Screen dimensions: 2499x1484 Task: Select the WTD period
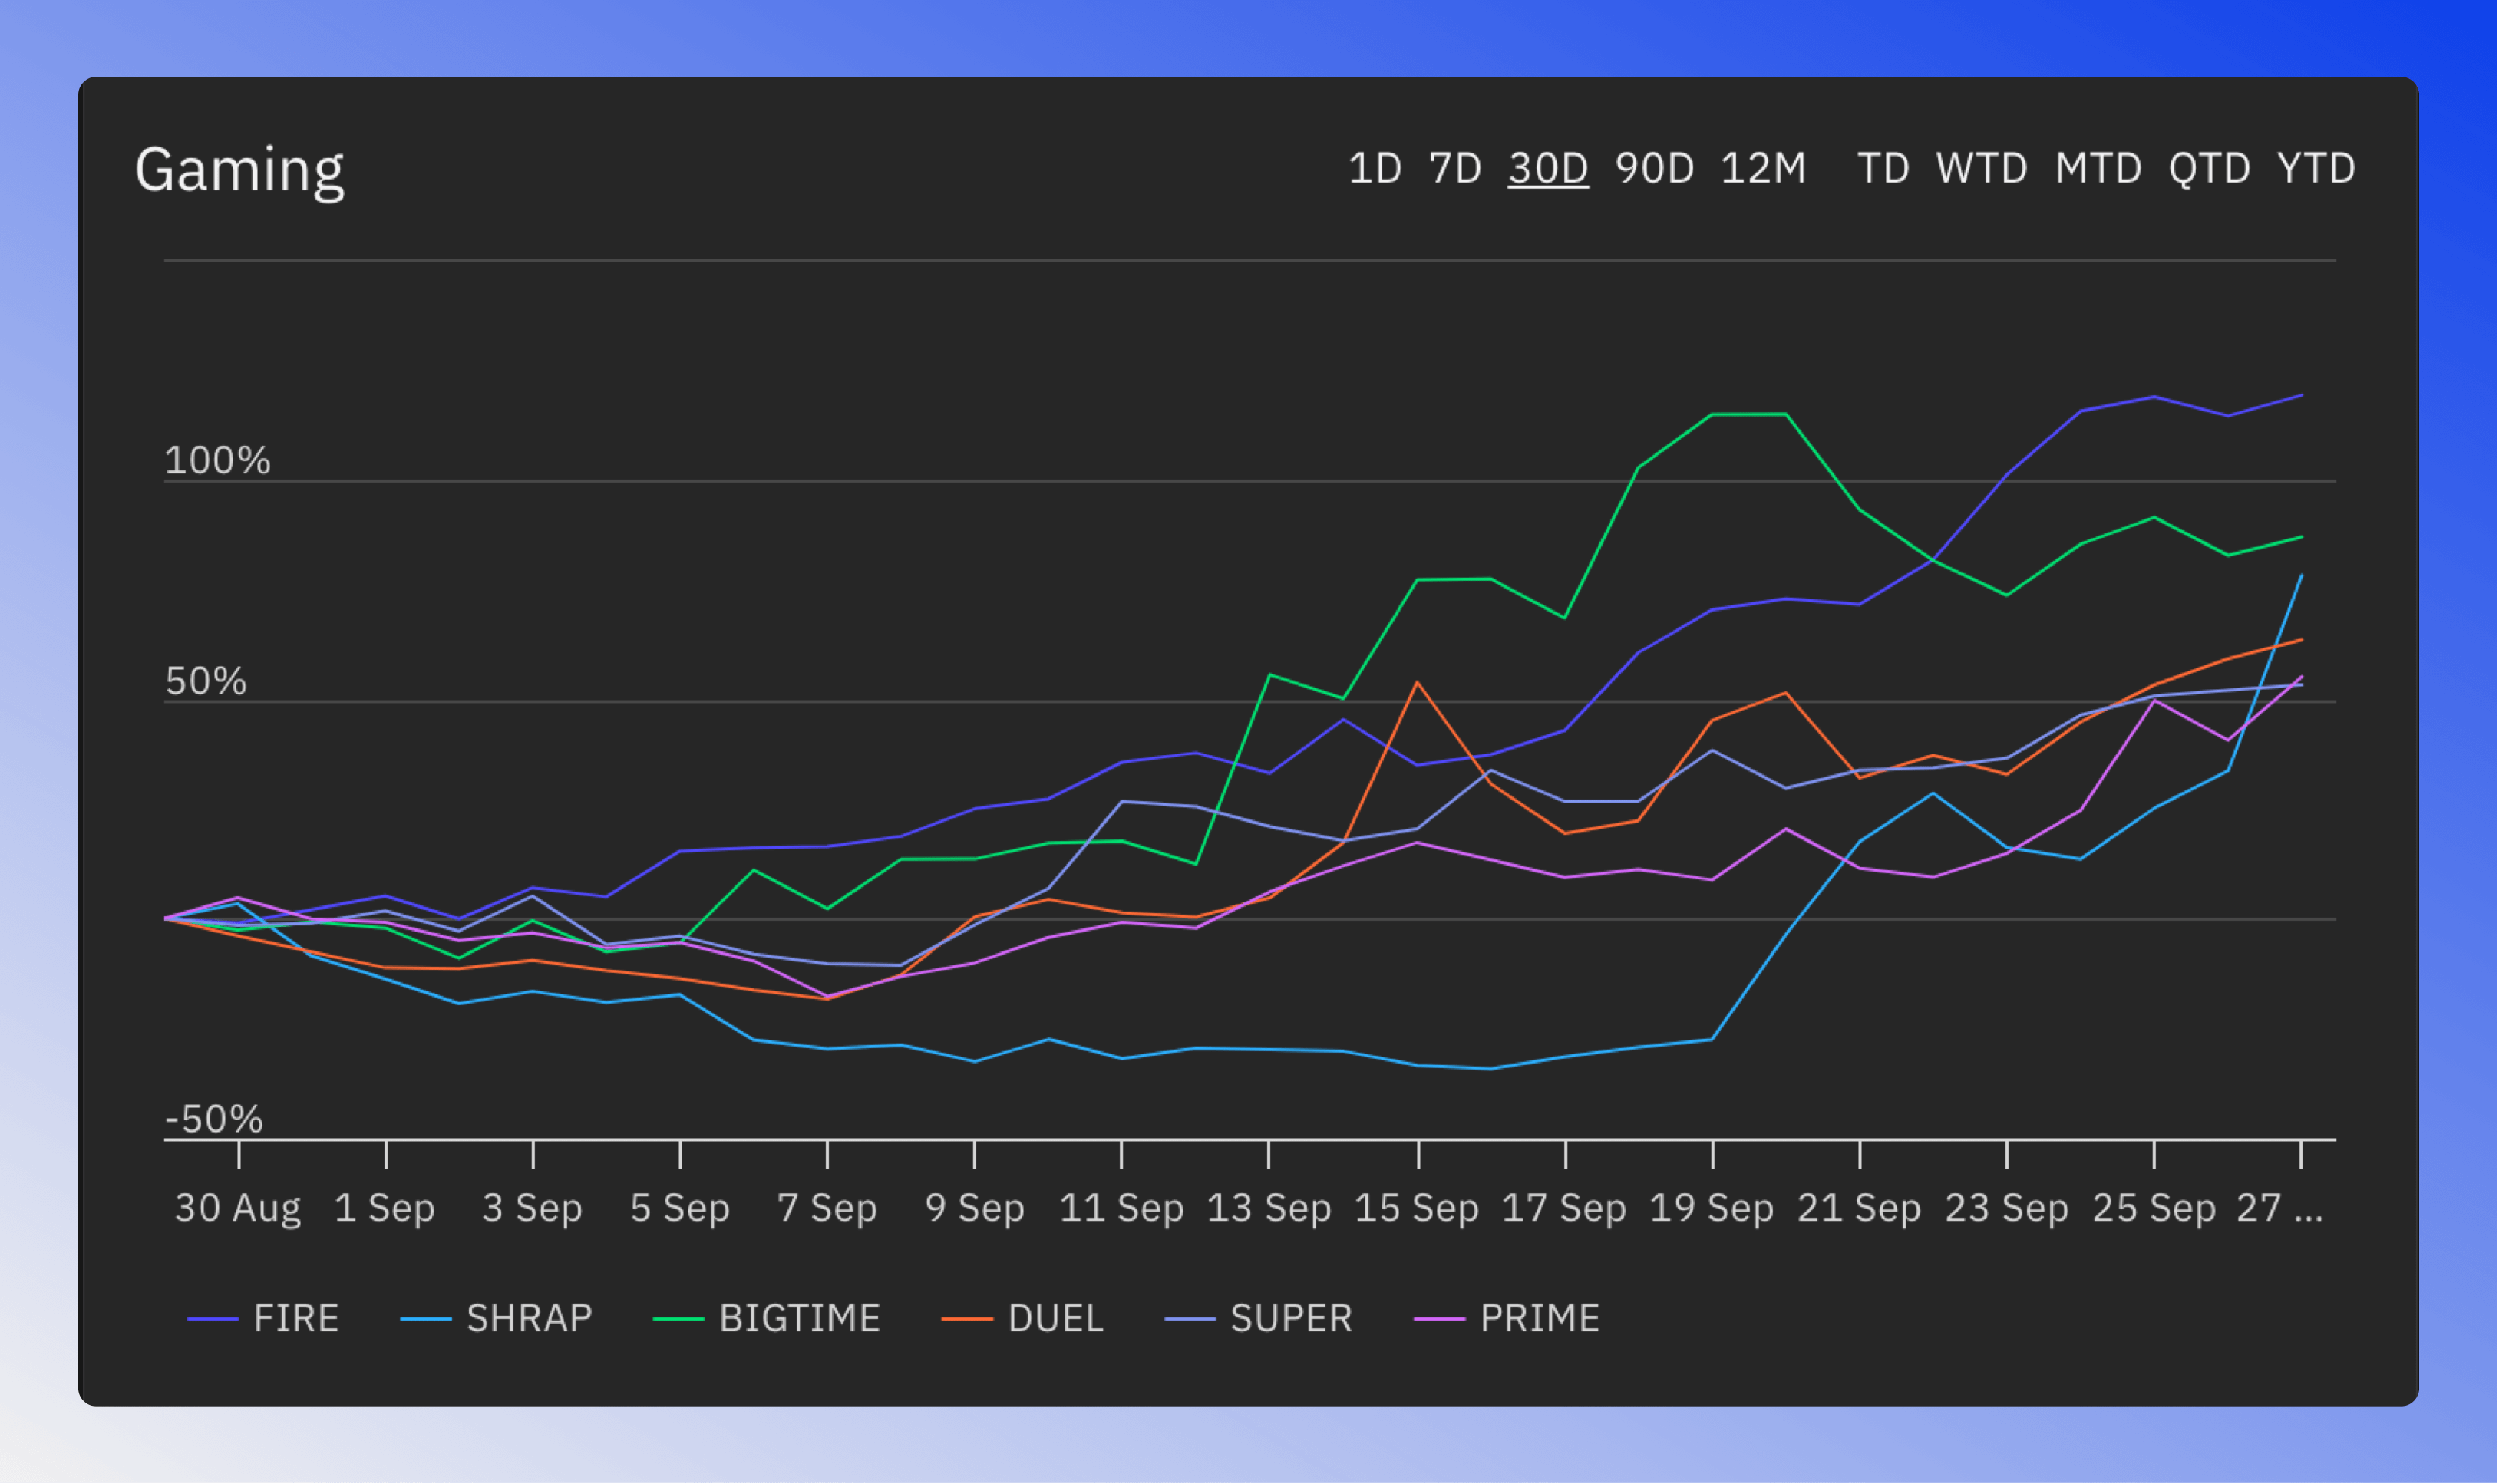click(1982, 168)
